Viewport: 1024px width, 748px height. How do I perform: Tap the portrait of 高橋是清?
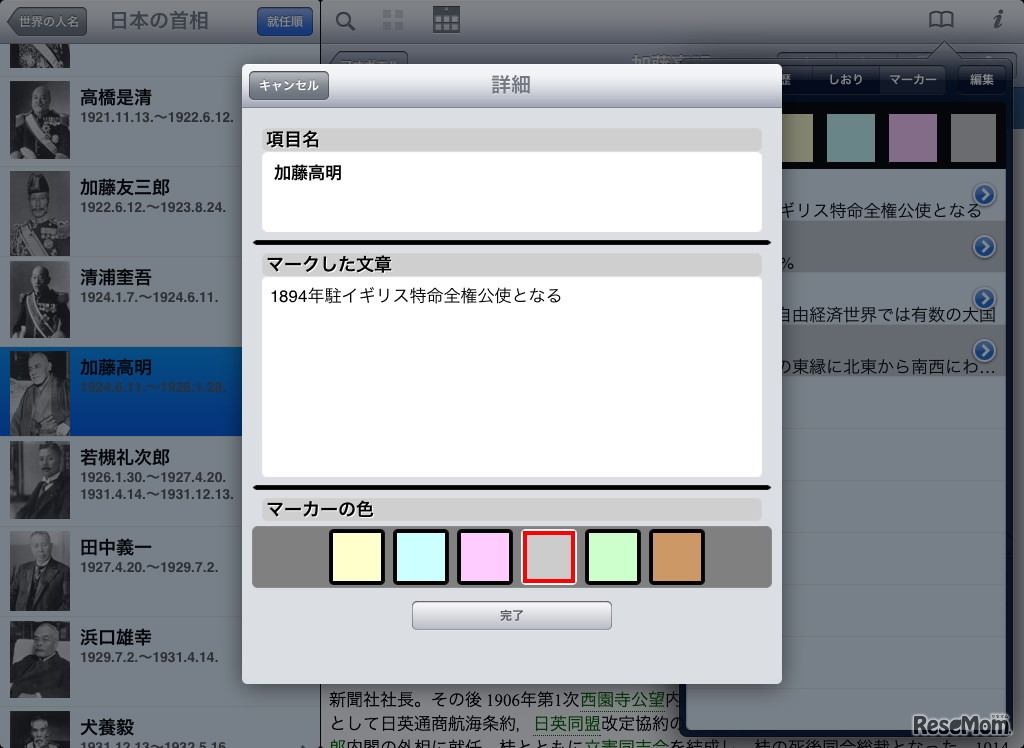[x=40, y=120]
